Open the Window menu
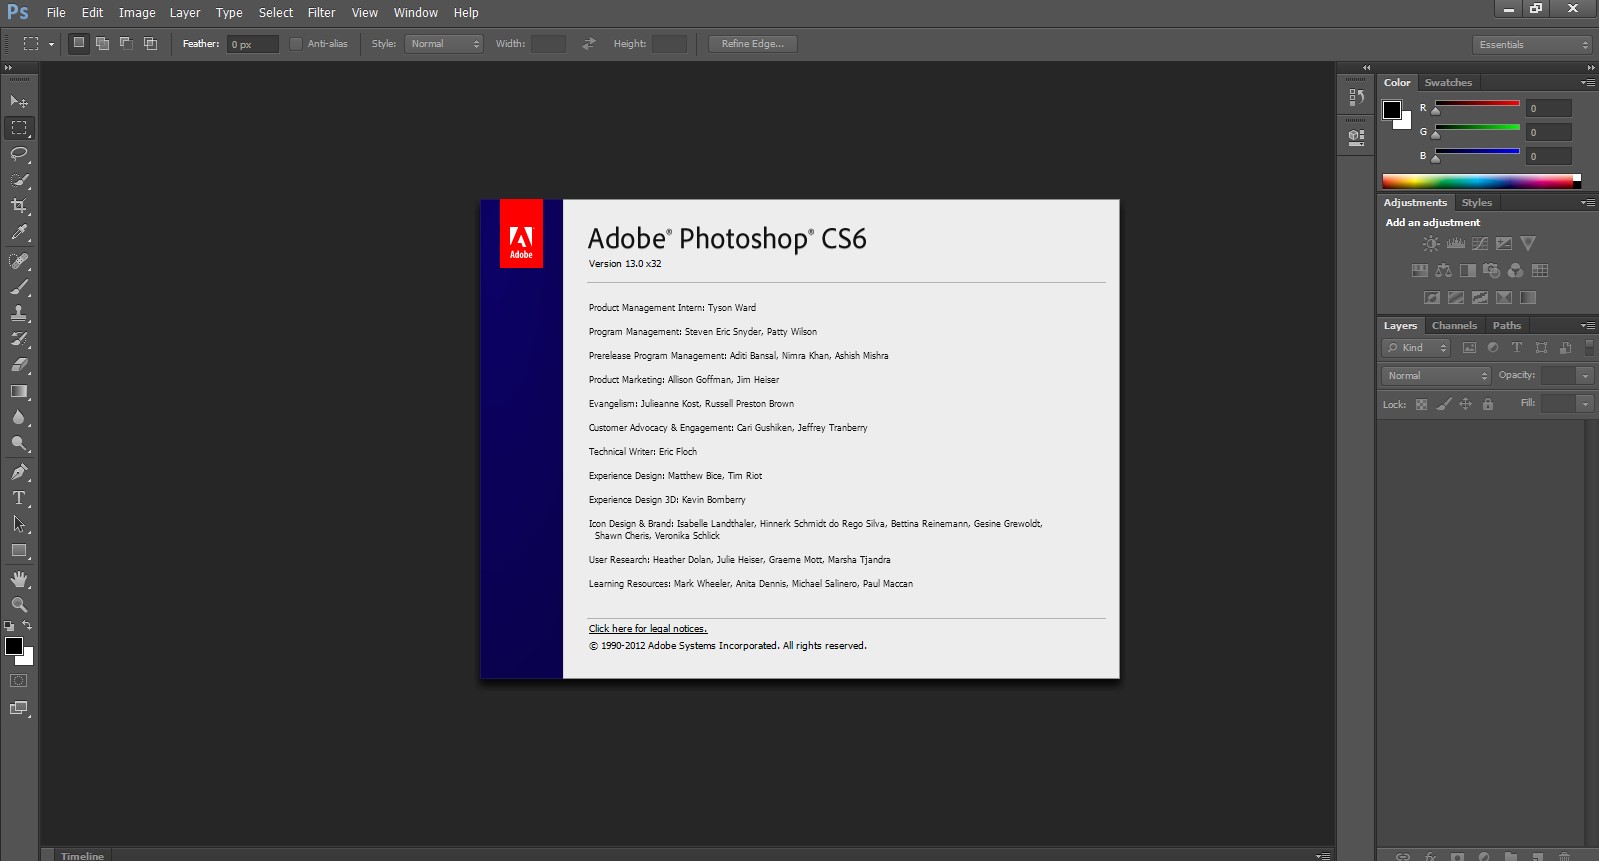This screenshot has height=861, width=1599. [416, 13]
